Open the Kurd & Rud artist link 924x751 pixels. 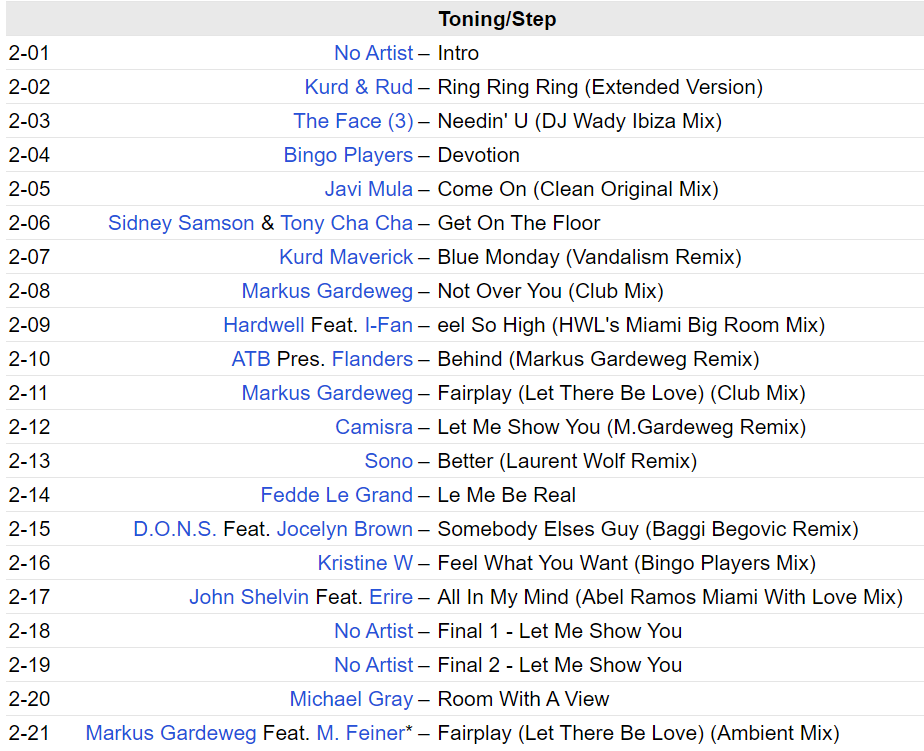(x=358, y=87)
